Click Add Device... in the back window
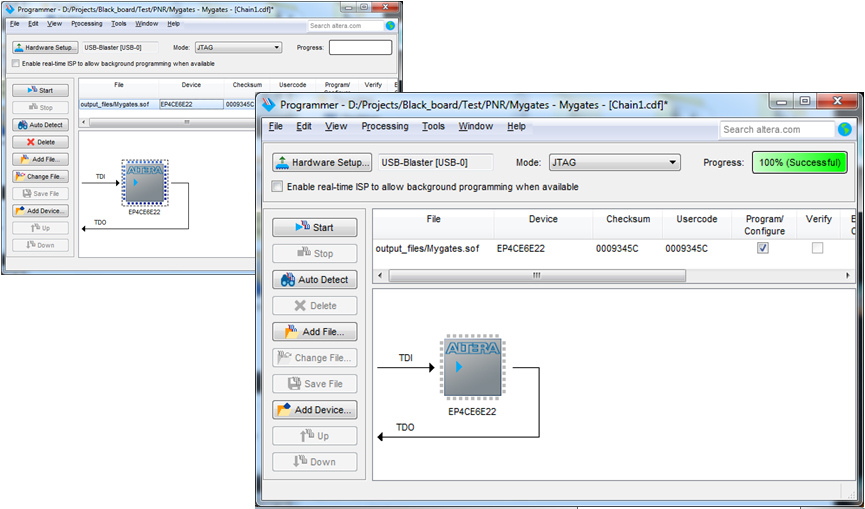The height and width of the screenshot is (509, 865). pyautogui.click(x=40, y=211)
